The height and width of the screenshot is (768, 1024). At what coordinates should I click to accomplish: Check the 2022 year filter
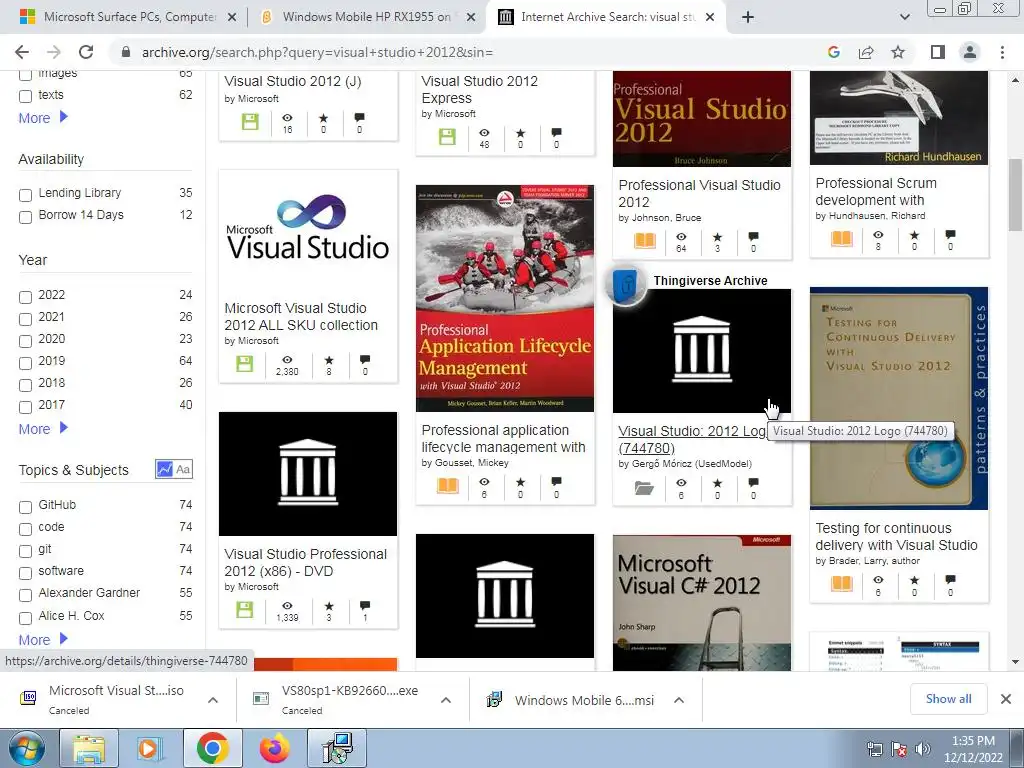pos(25,297)
